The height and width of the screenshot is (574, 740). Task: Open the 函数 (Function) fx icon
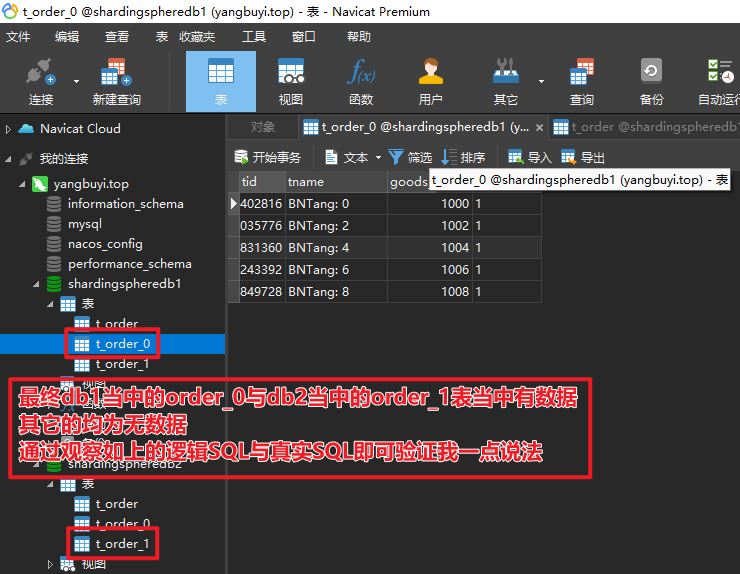click(361, 81)
